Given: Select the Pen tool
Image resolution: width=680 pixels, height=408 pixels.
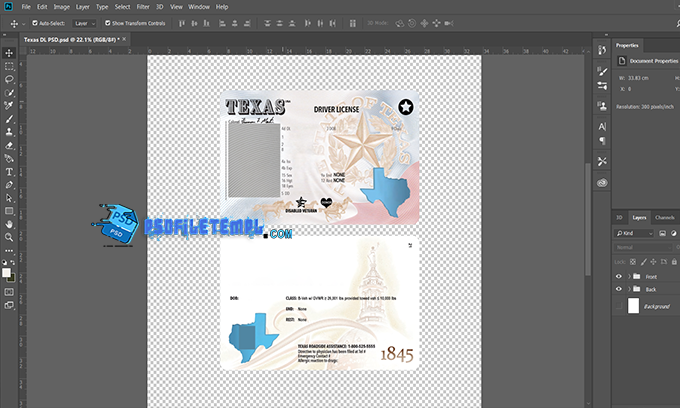Looking at the screenshot, I should pos(9,185).
